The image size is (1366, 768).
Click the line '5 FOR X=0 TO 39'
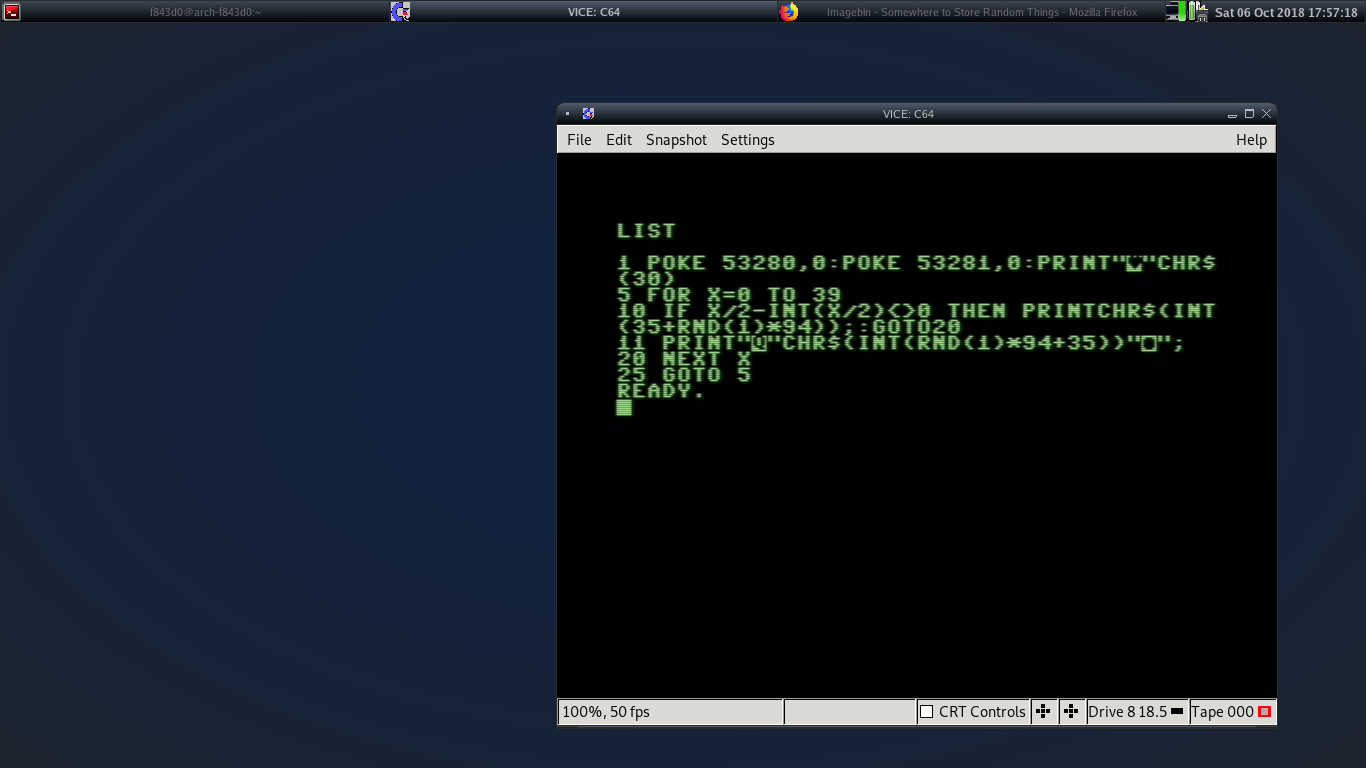pos(729,295)
